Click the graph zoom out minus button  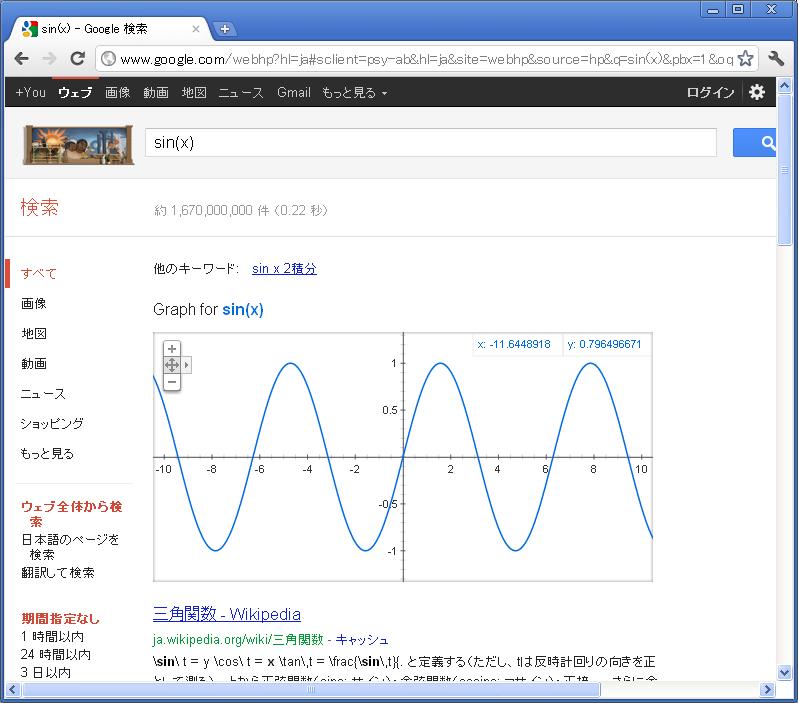pos(172,382)
